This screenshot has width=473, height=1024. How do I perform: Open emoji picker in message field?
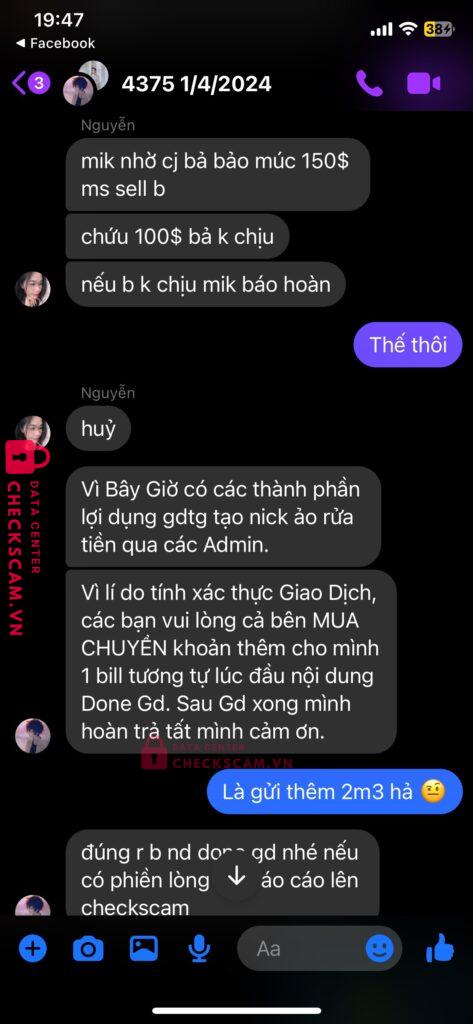[x=379, y=948]
